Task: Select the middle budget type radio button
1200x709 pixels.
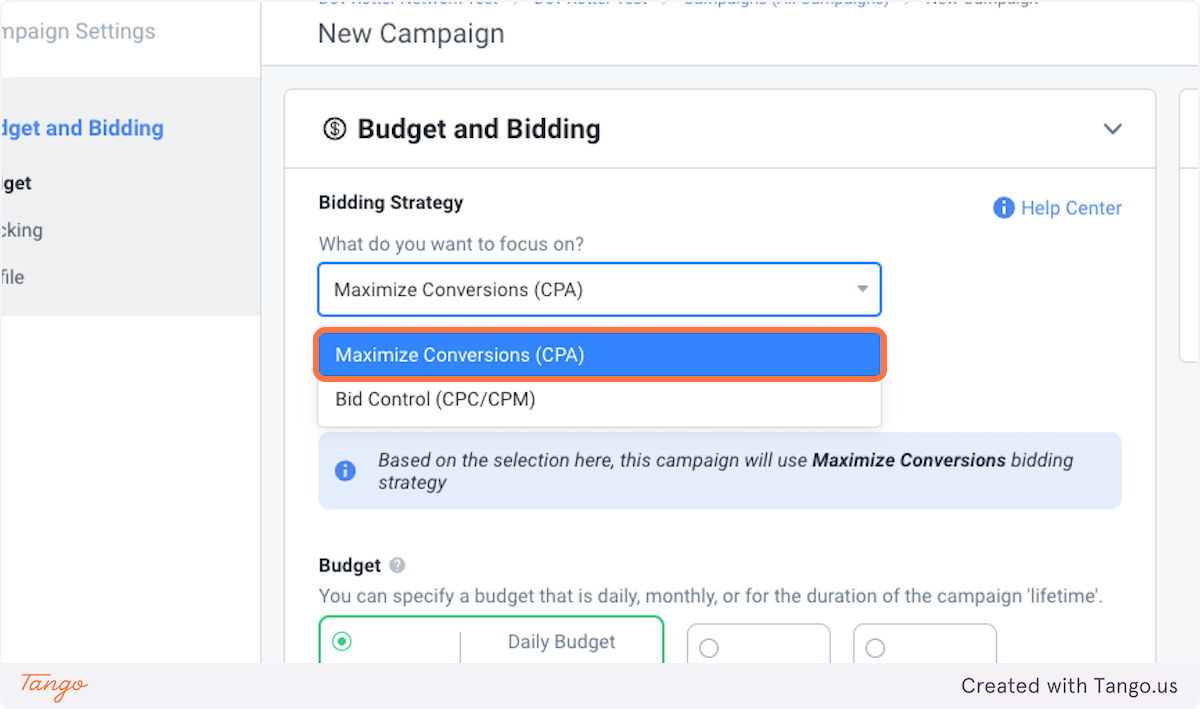Action: [709, 648]
